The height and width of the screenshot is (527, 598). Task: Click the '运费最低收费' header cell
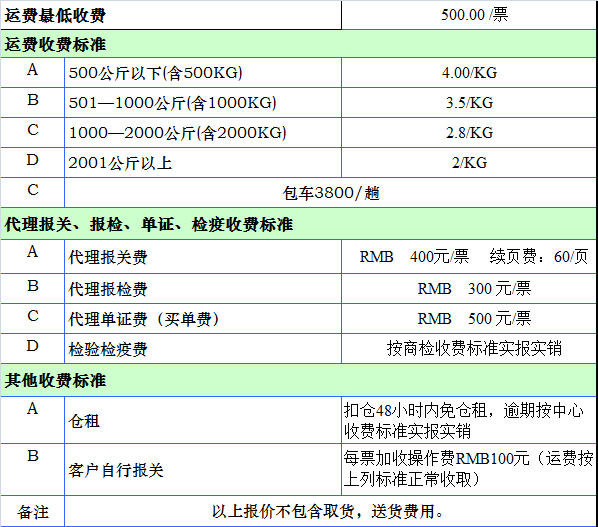tap(171, 15)
